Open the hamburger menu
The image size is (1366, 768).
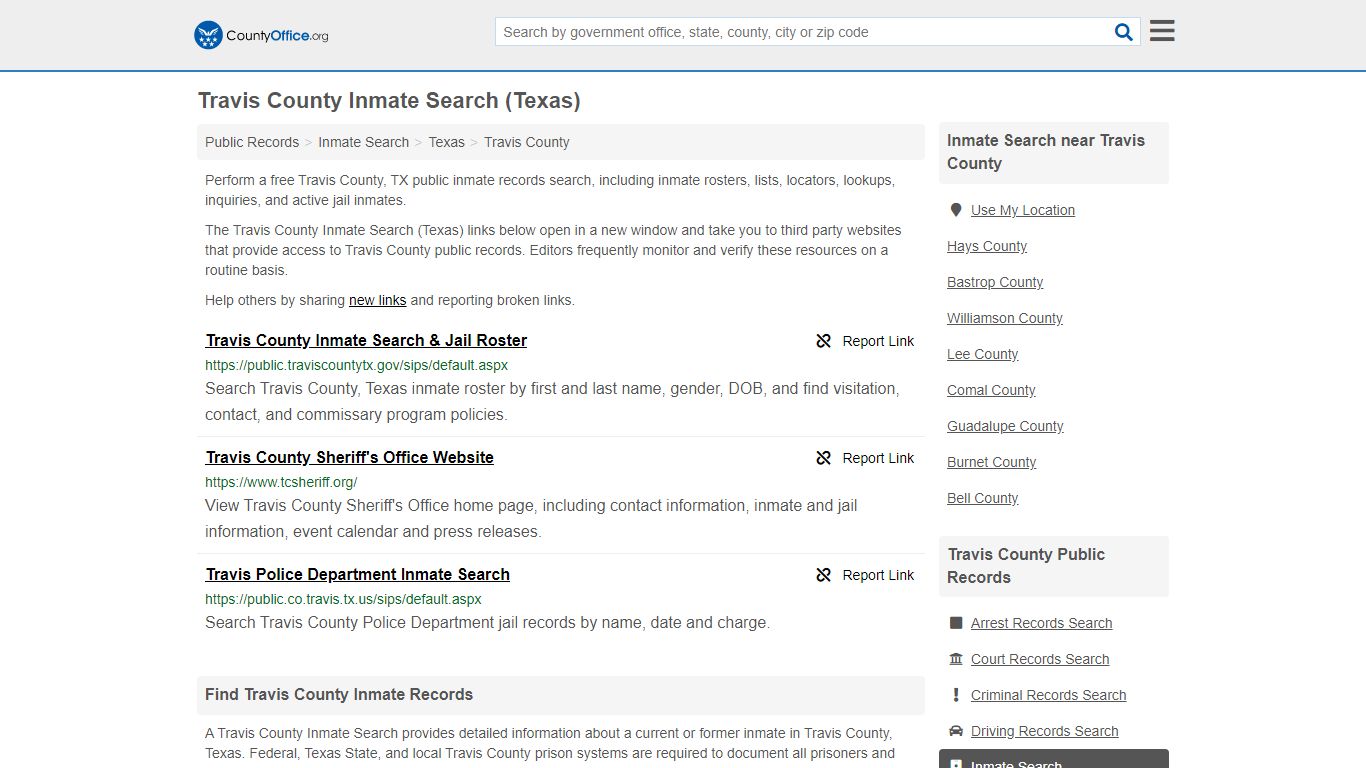coord(1162,31)
